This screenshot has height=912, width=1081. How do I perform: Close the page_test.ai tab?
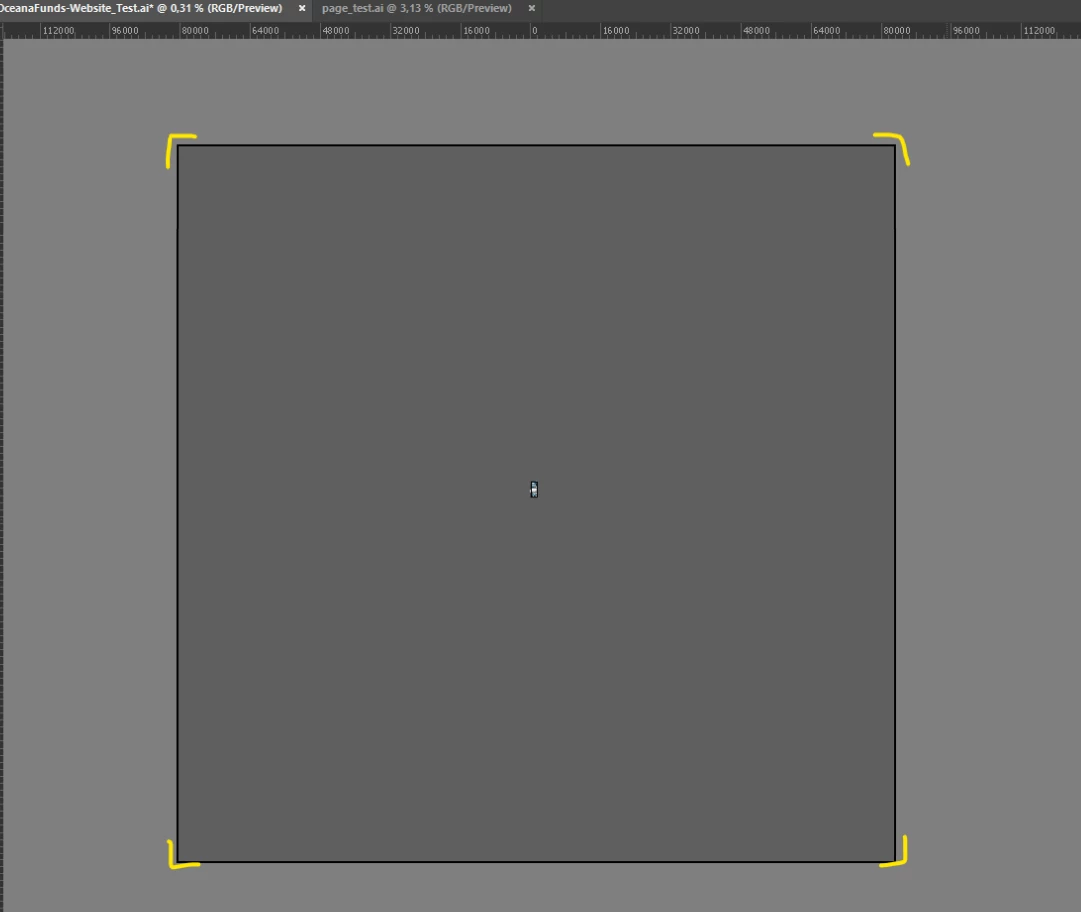[532, 8]
